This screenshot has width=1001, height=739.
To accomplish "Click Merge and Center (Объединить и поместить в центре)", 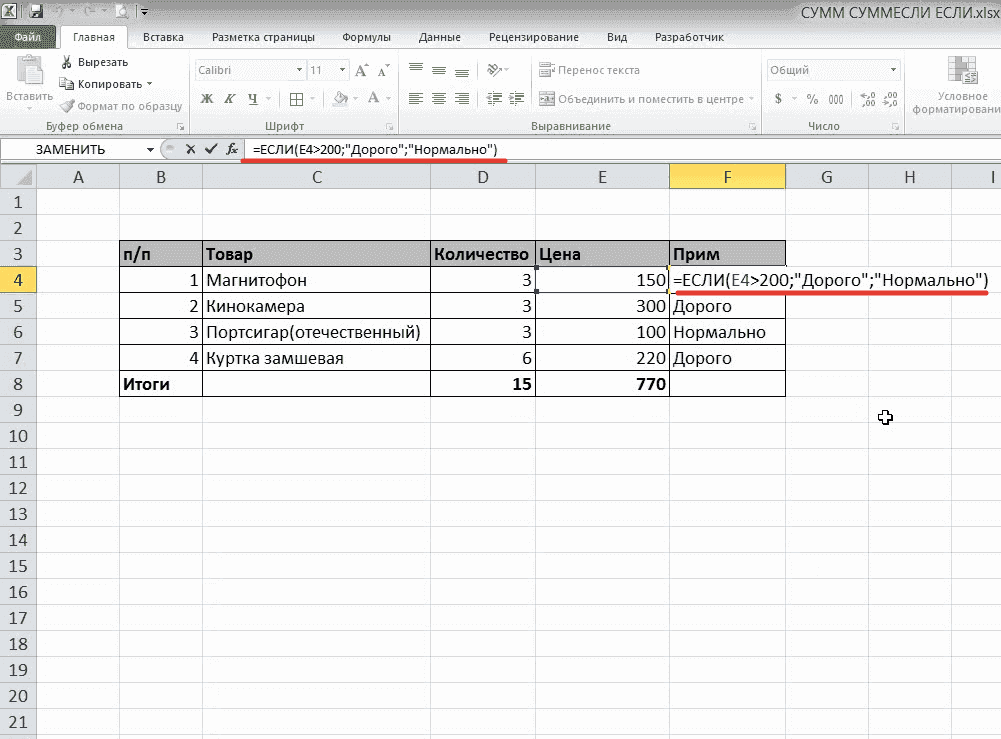I will pos(642,99).
